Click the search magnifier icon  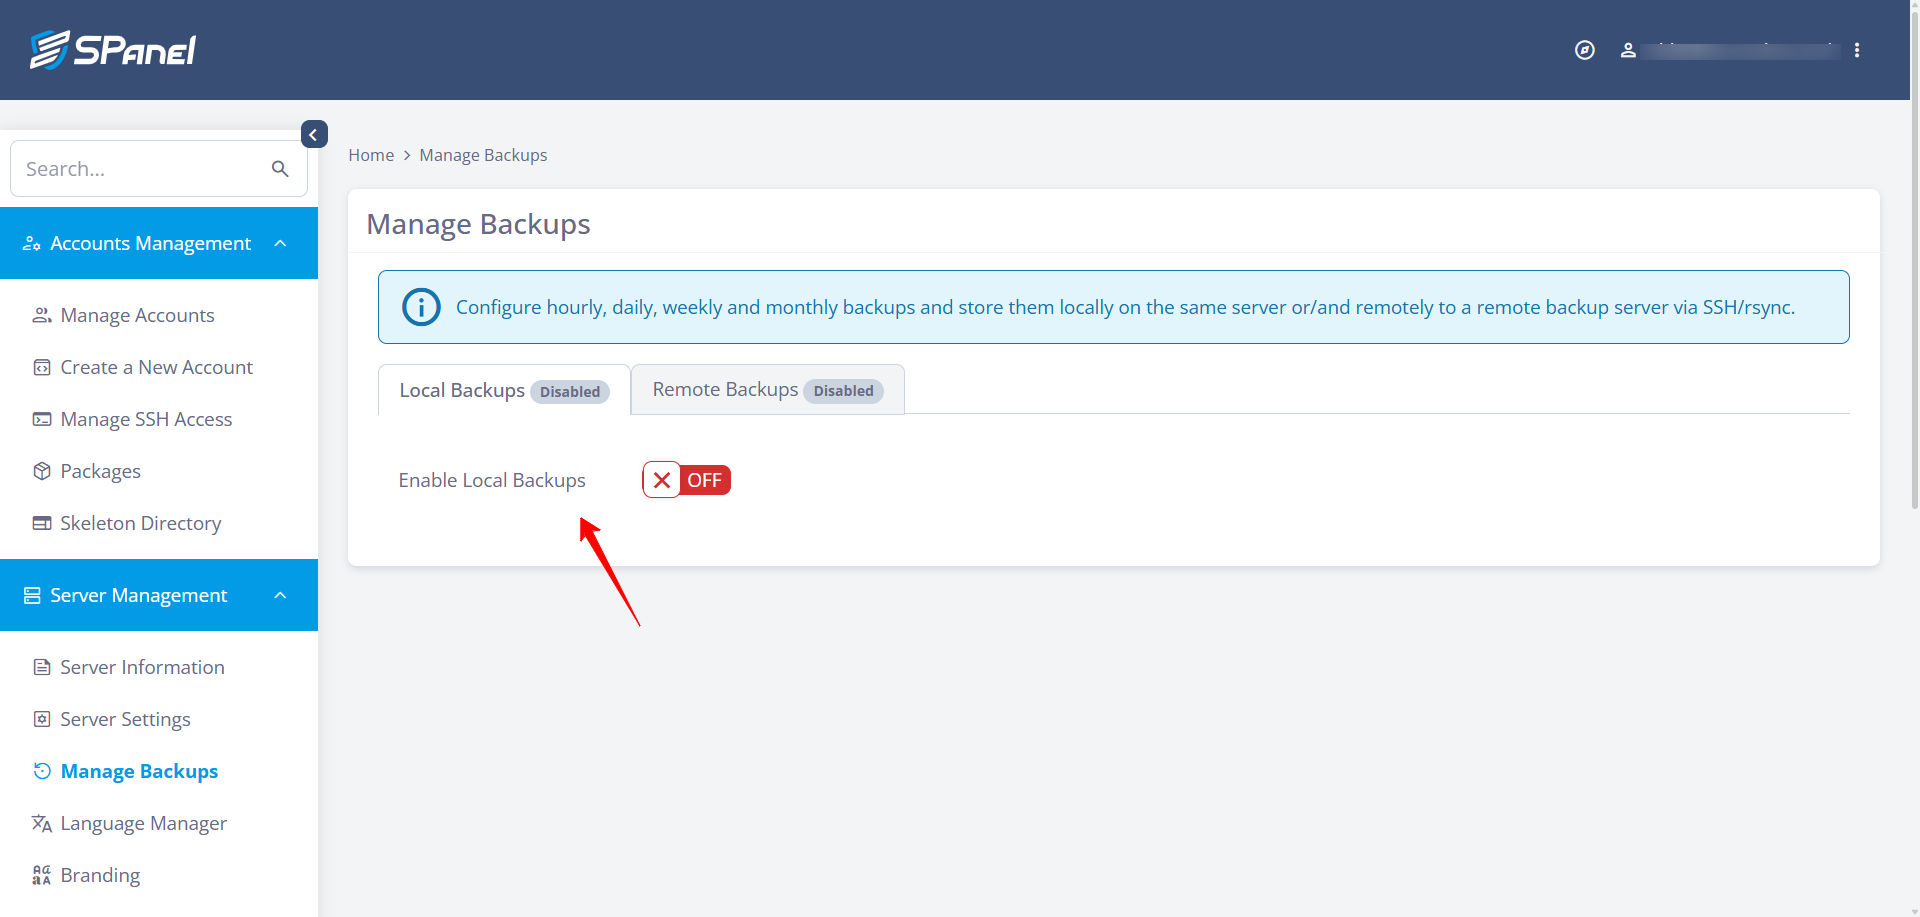(280, 169)
